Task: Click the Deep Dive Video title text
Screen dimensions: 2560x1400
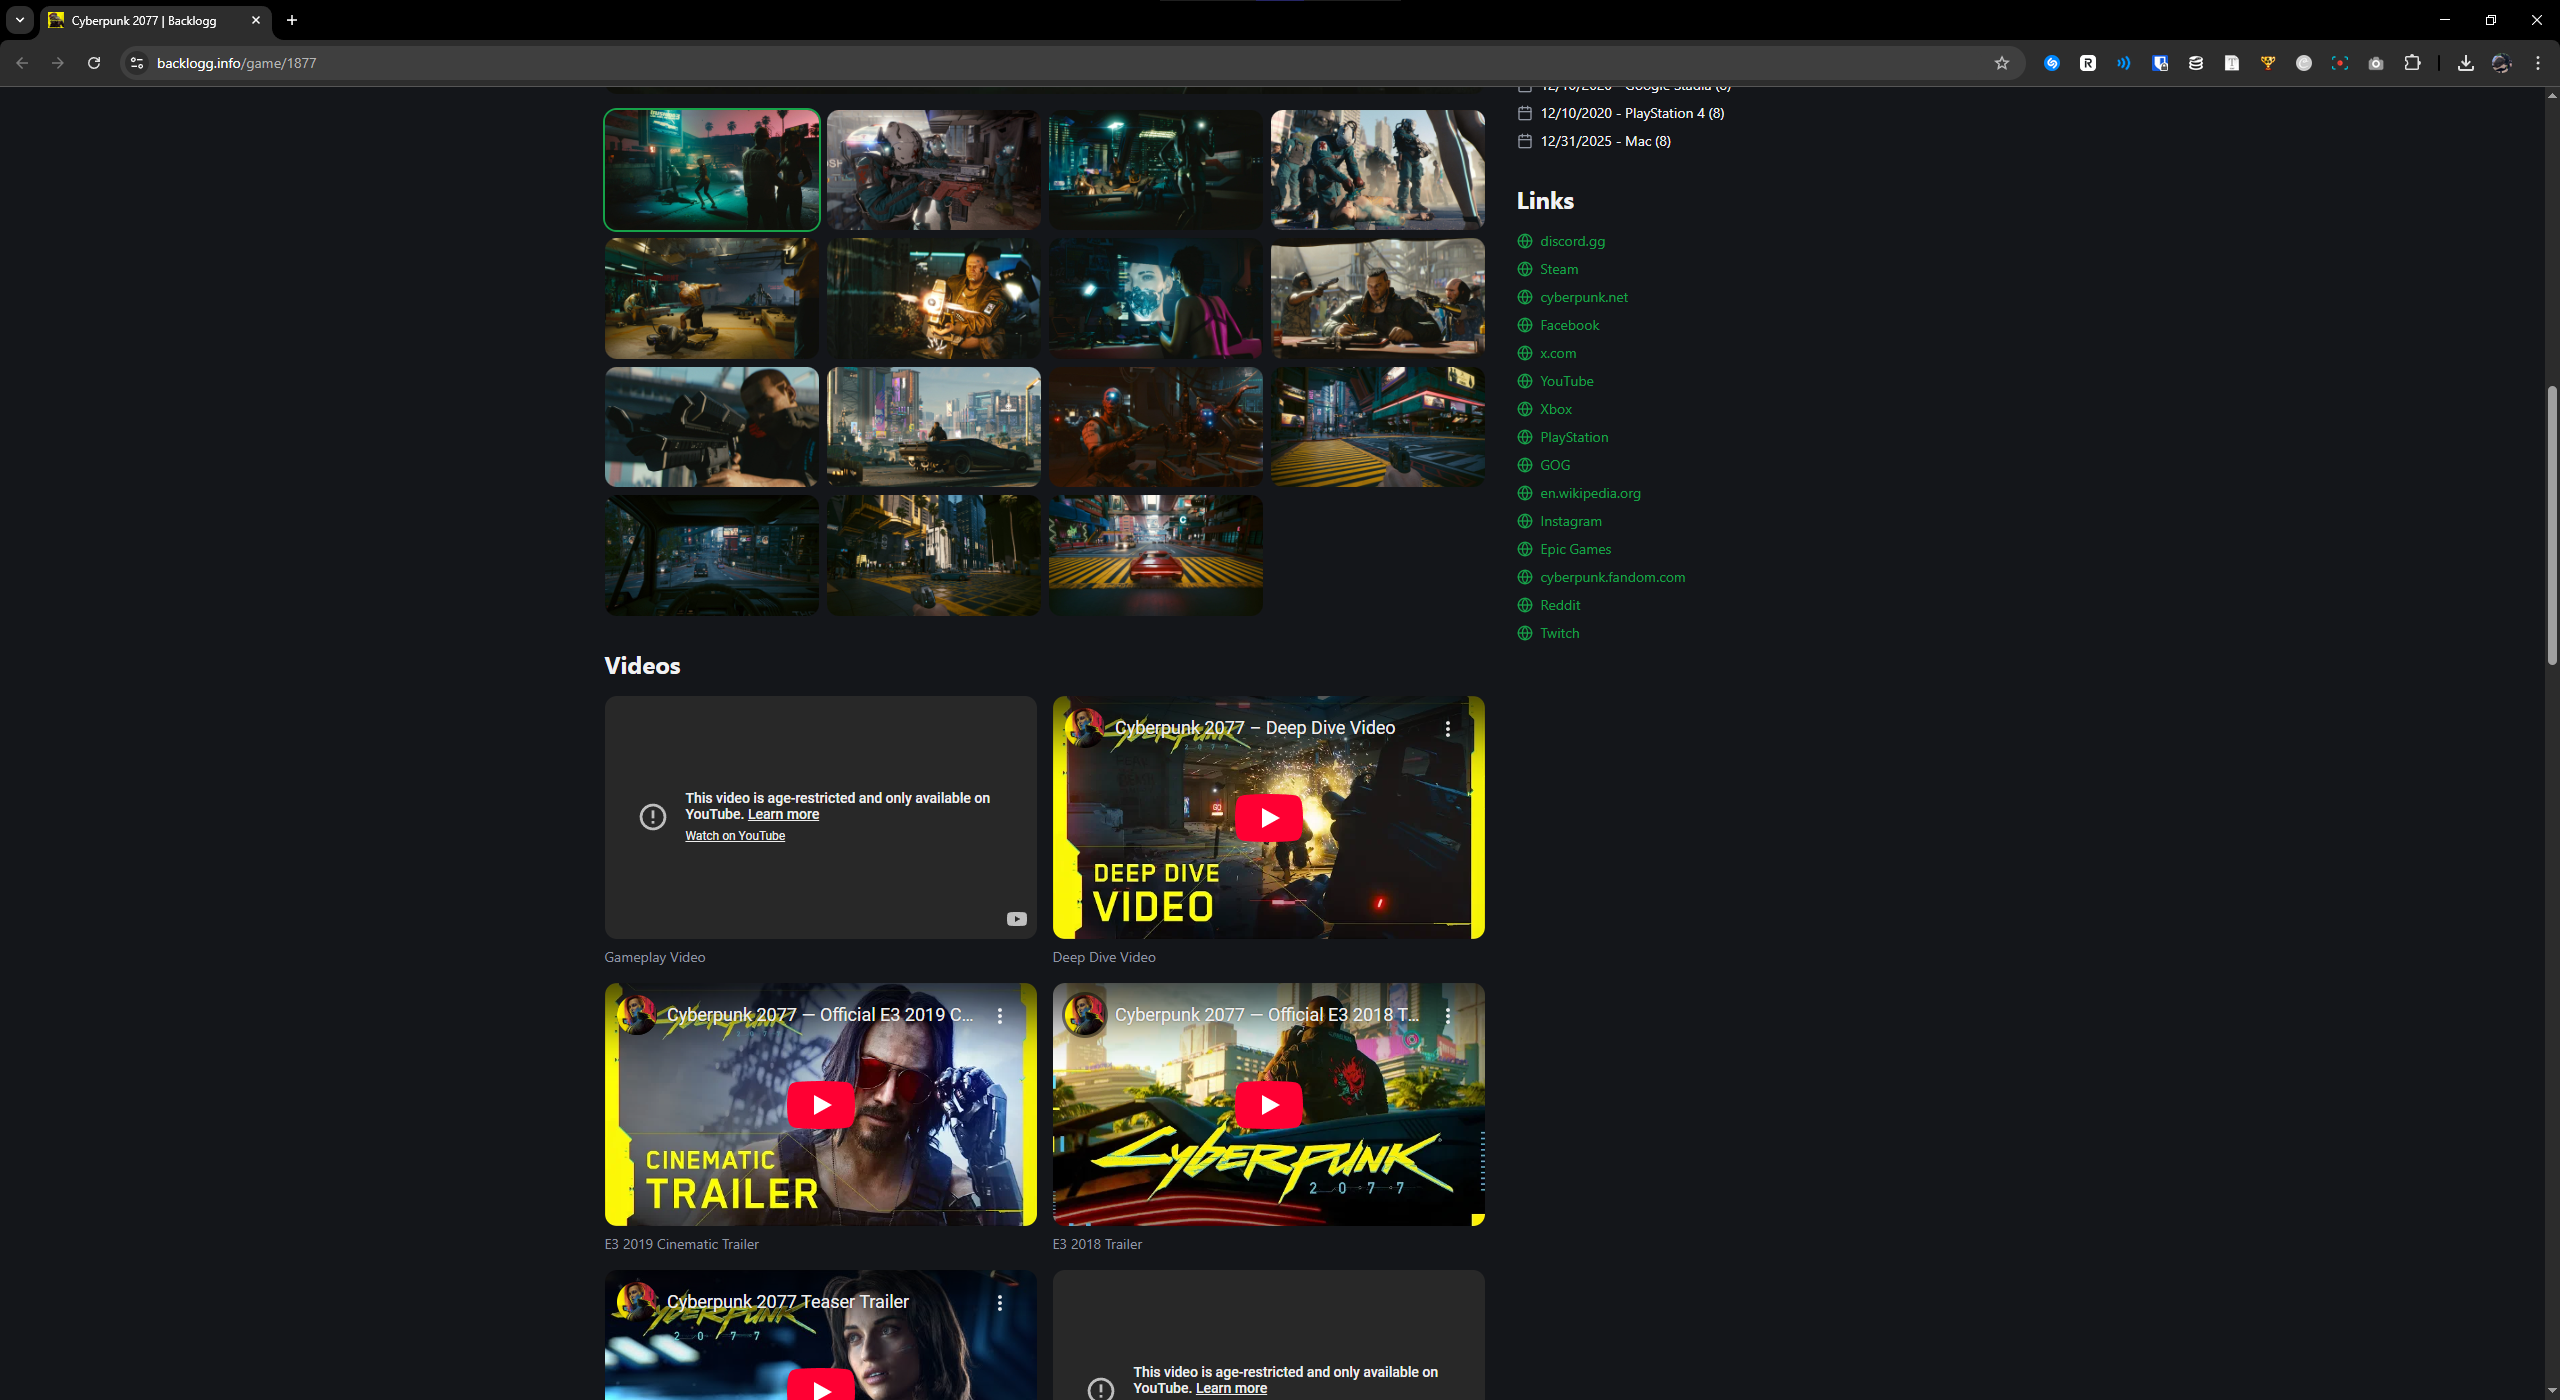Action: point(1255,728)
